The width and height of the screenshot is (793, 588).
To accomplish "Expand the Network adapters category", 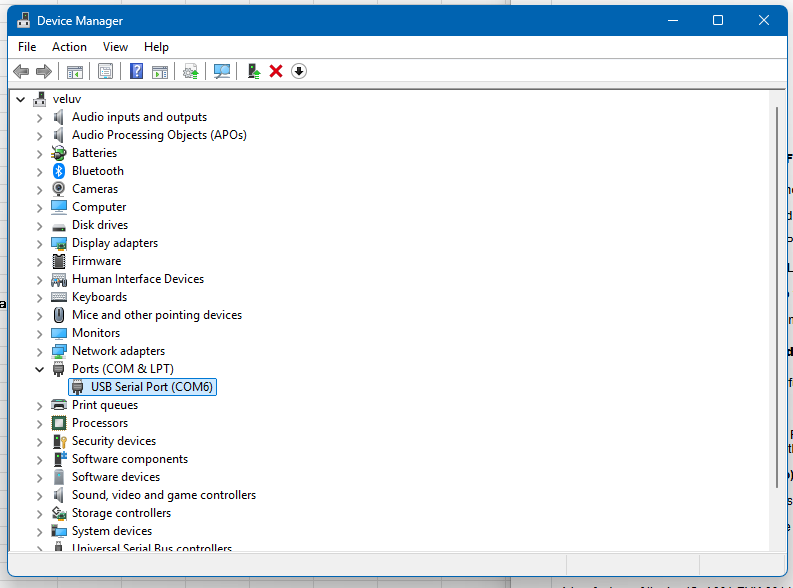I will pyautogui.click(x=40, y=351).
